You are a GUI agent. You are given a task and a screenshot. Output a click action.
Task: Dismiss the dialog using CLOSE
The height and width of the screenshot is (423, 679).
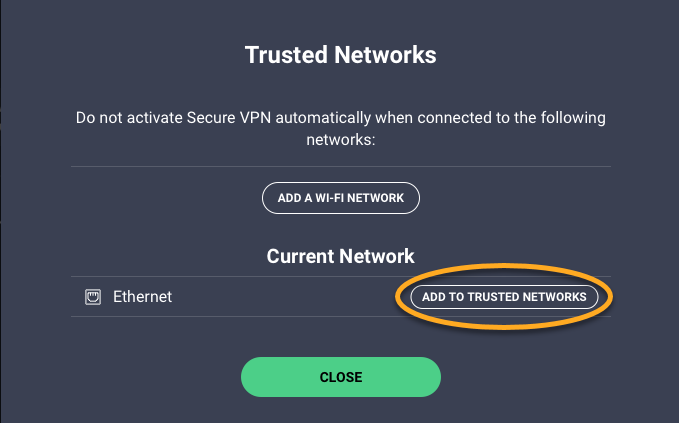340,377
